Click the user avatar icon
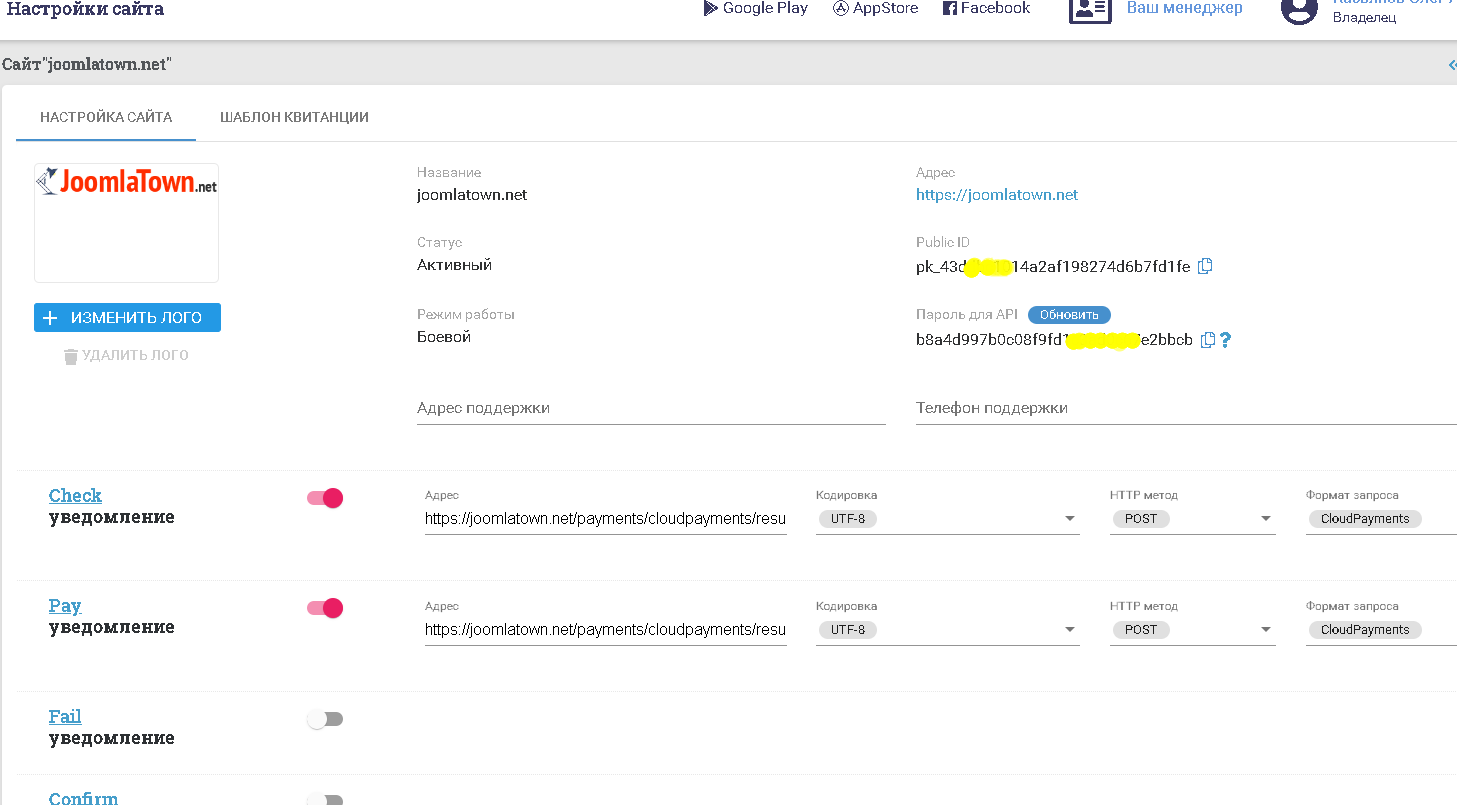1457x805 pixels. [1299, 10]
